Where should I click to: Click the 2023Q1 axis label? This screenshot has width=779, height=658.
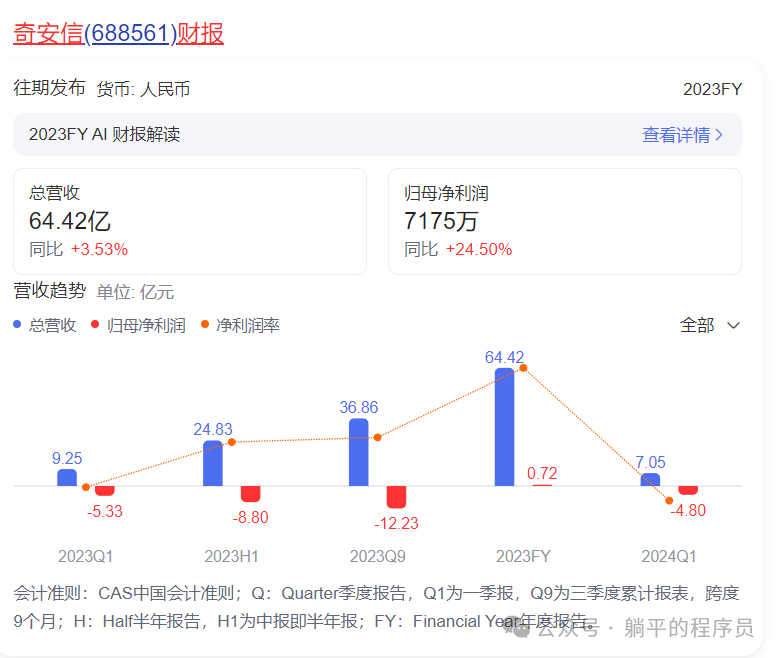coord(85,556)
